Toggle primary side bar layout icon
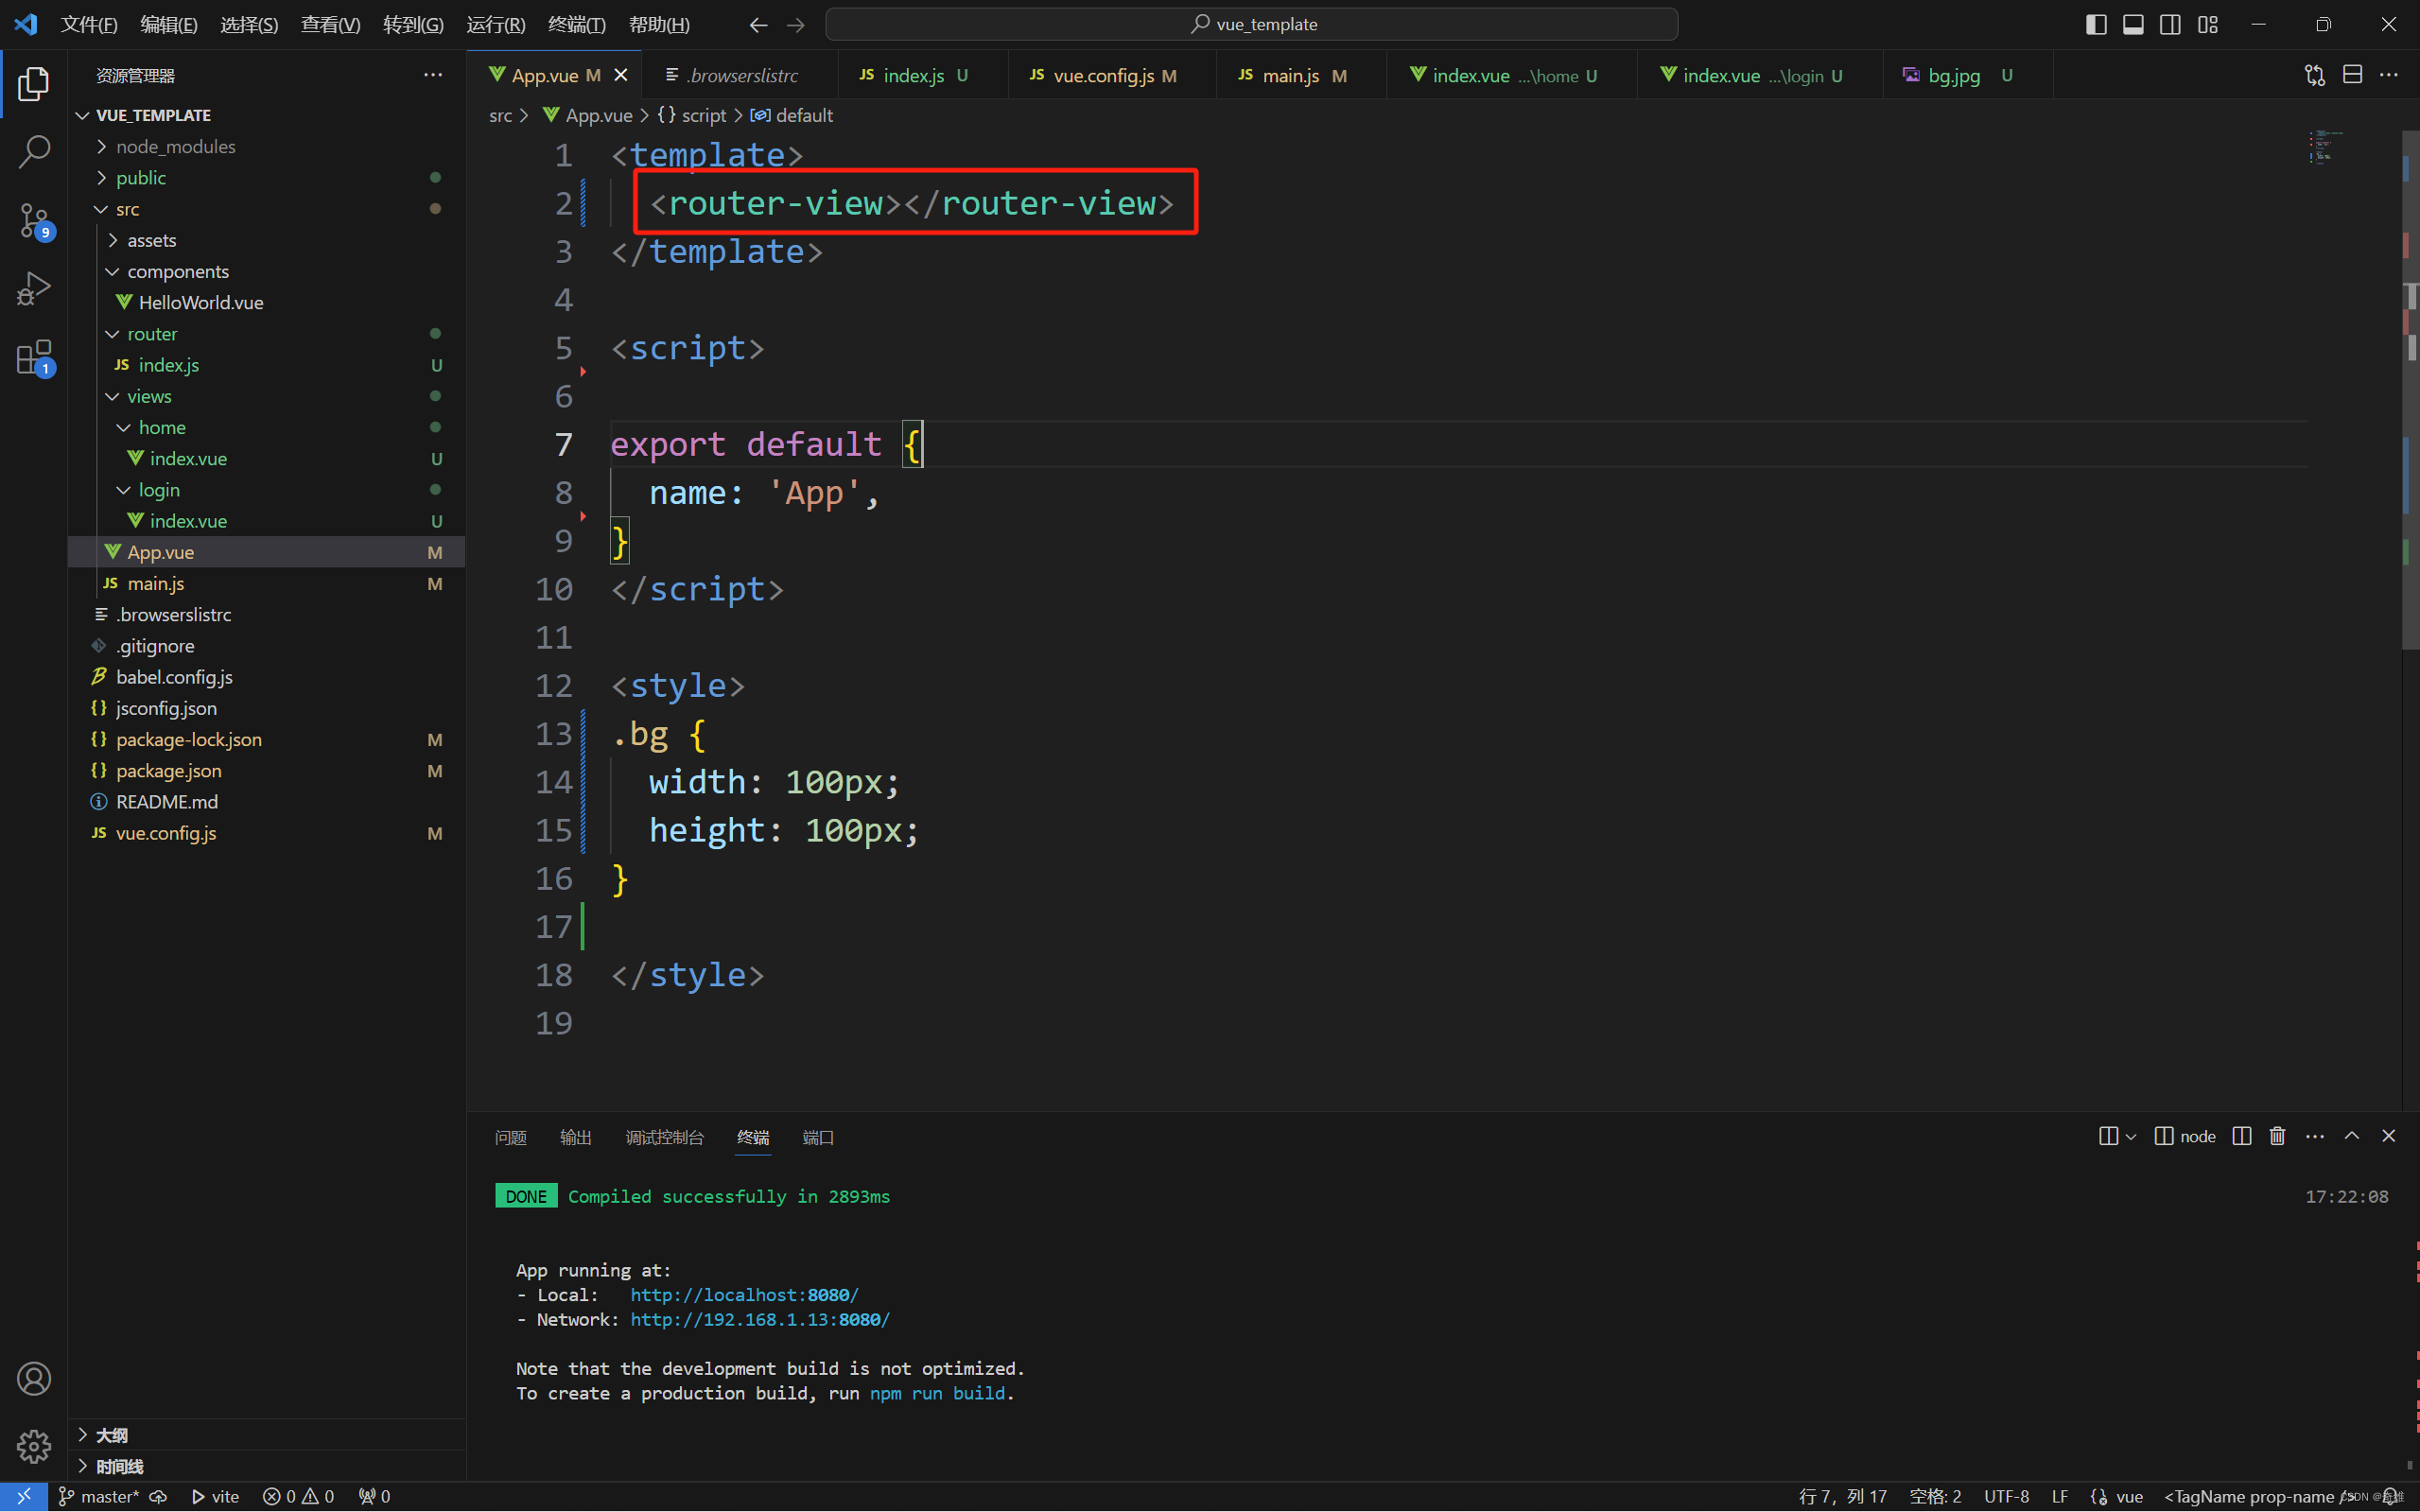This screenshot has width=2420, height=1512. [2096, 24]
